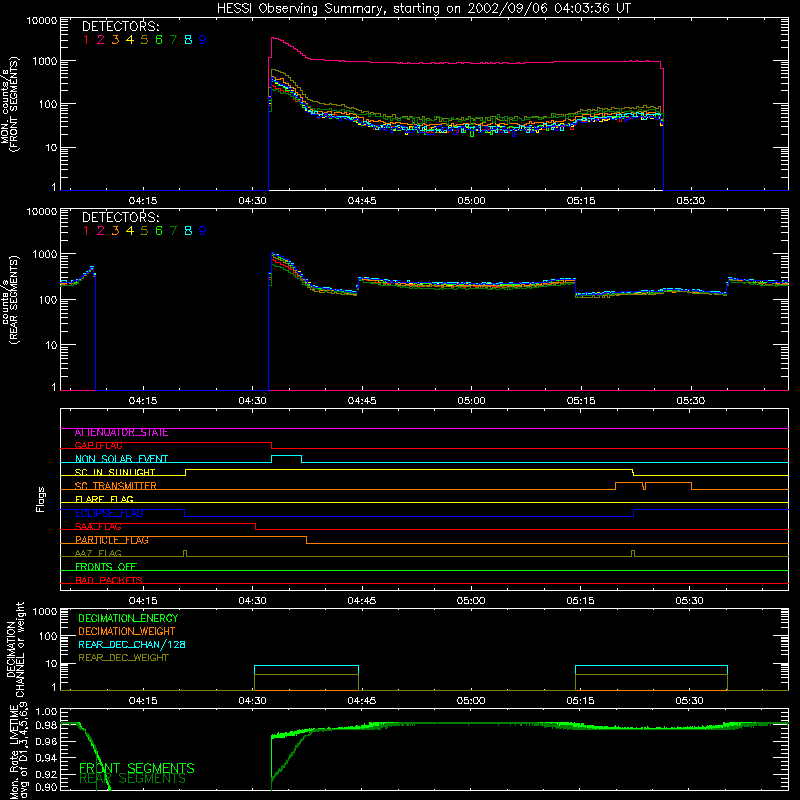Screen dimensions: 800x800
Task: Select detector 5 in front segments legend
Action: point(144,40)
